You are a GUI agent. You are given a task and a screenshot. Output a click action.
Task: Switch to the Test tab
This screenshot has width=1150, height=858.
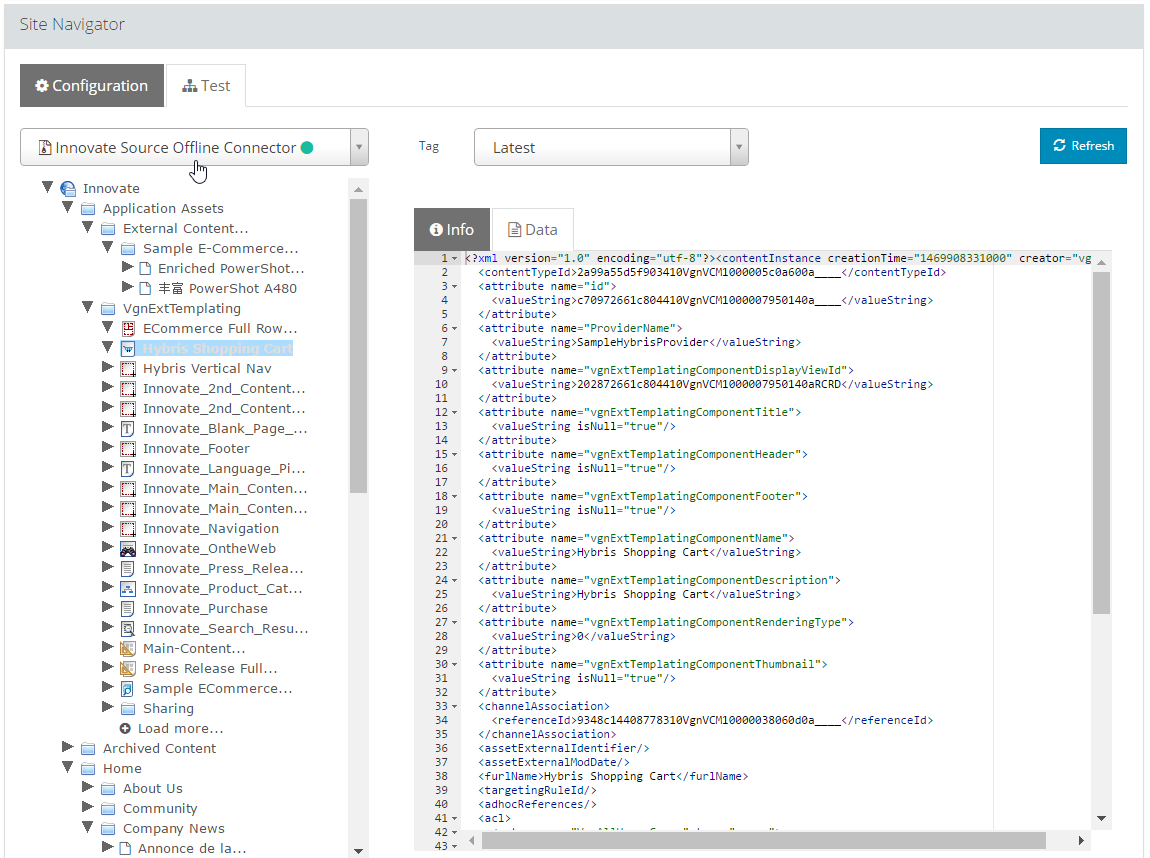[x=206, y=86]
